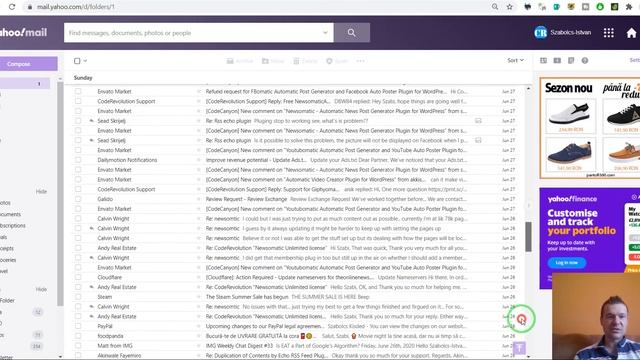Click the white sneaker ad thumbnail

coord(570,116)
